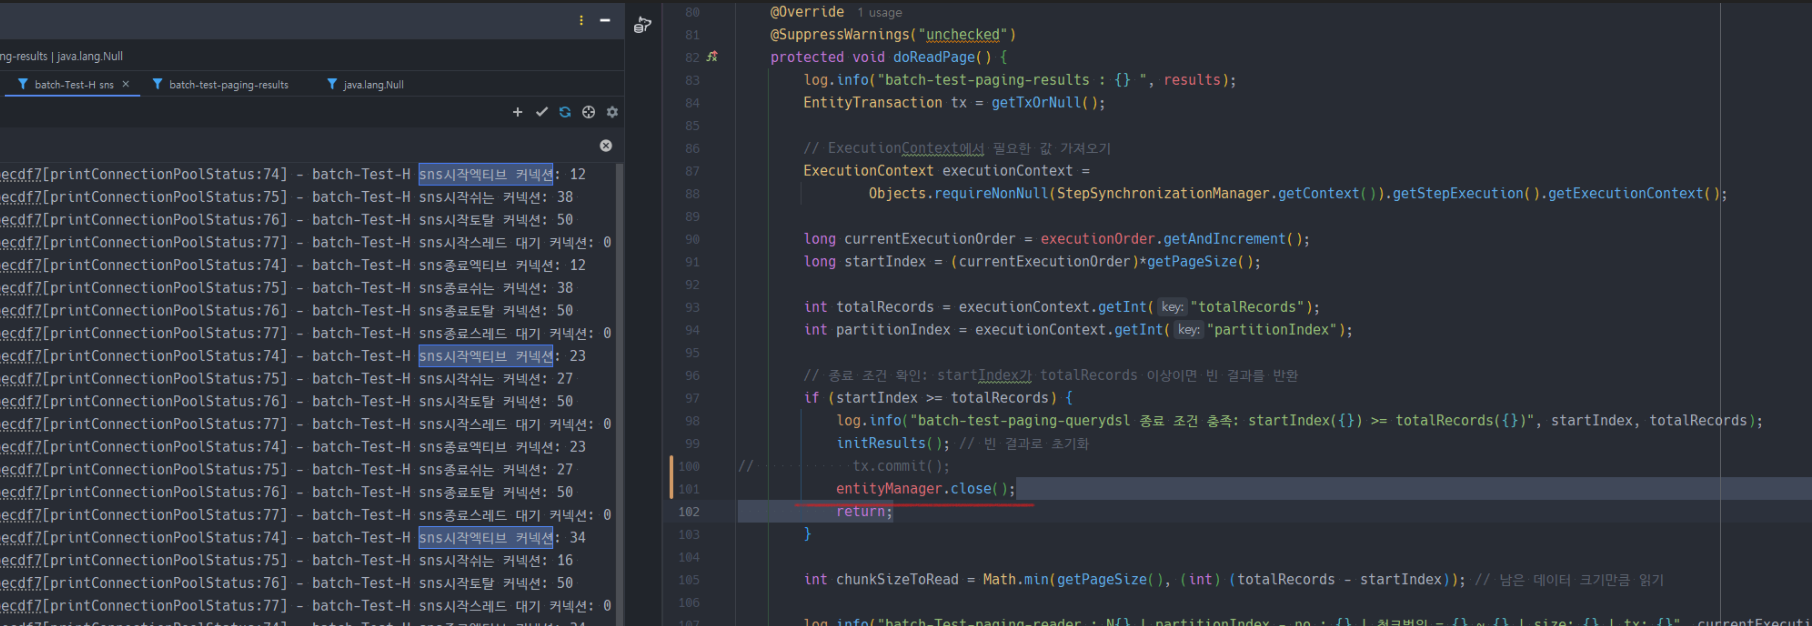1812x626 pixels.
Task: Click 'initResults' call on line 99
Action: (881, 444)
